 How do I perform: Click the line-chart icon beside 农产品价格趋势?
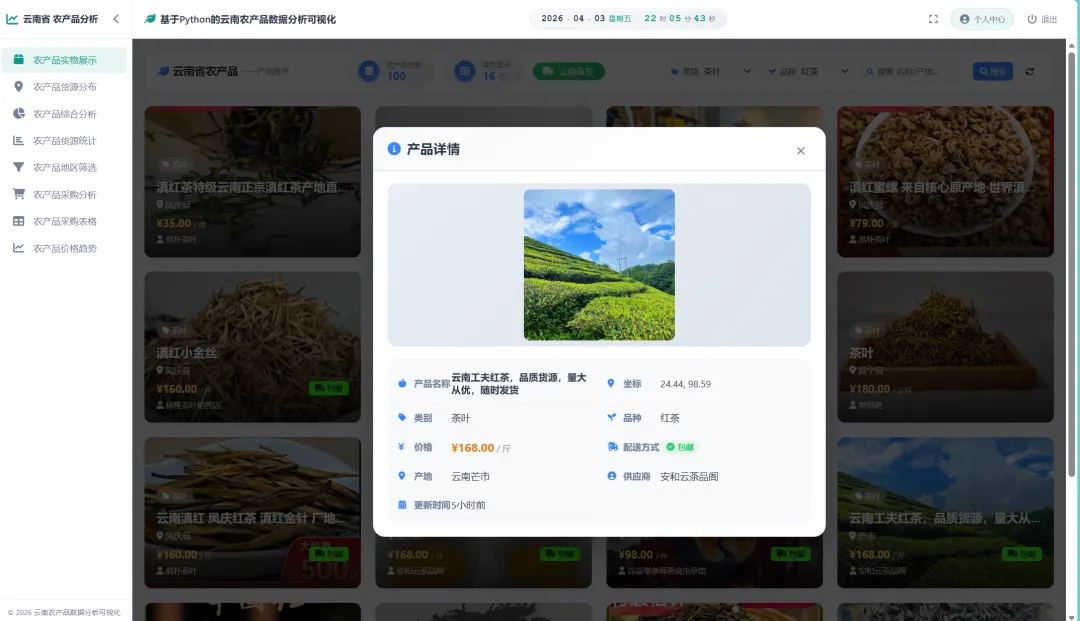[x=19, y=248]
